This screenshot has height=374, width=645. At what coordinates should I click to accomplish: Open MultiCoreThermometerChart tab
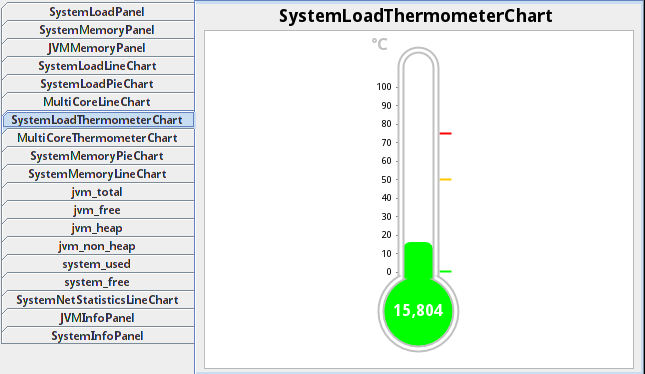tap(98, 138)
